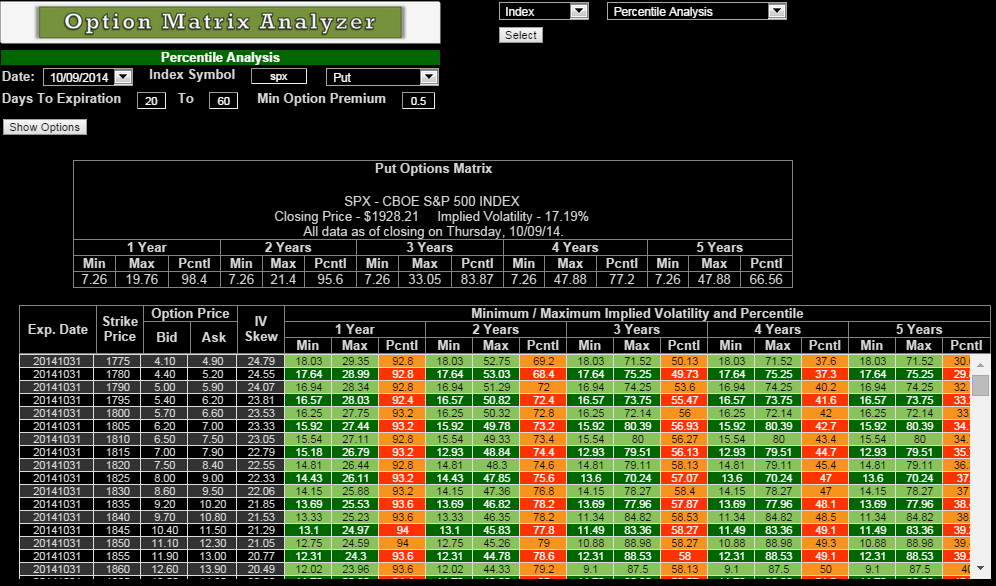
Task: Select the 5 Years header in the matrix
Action: (x=918, y=329)
